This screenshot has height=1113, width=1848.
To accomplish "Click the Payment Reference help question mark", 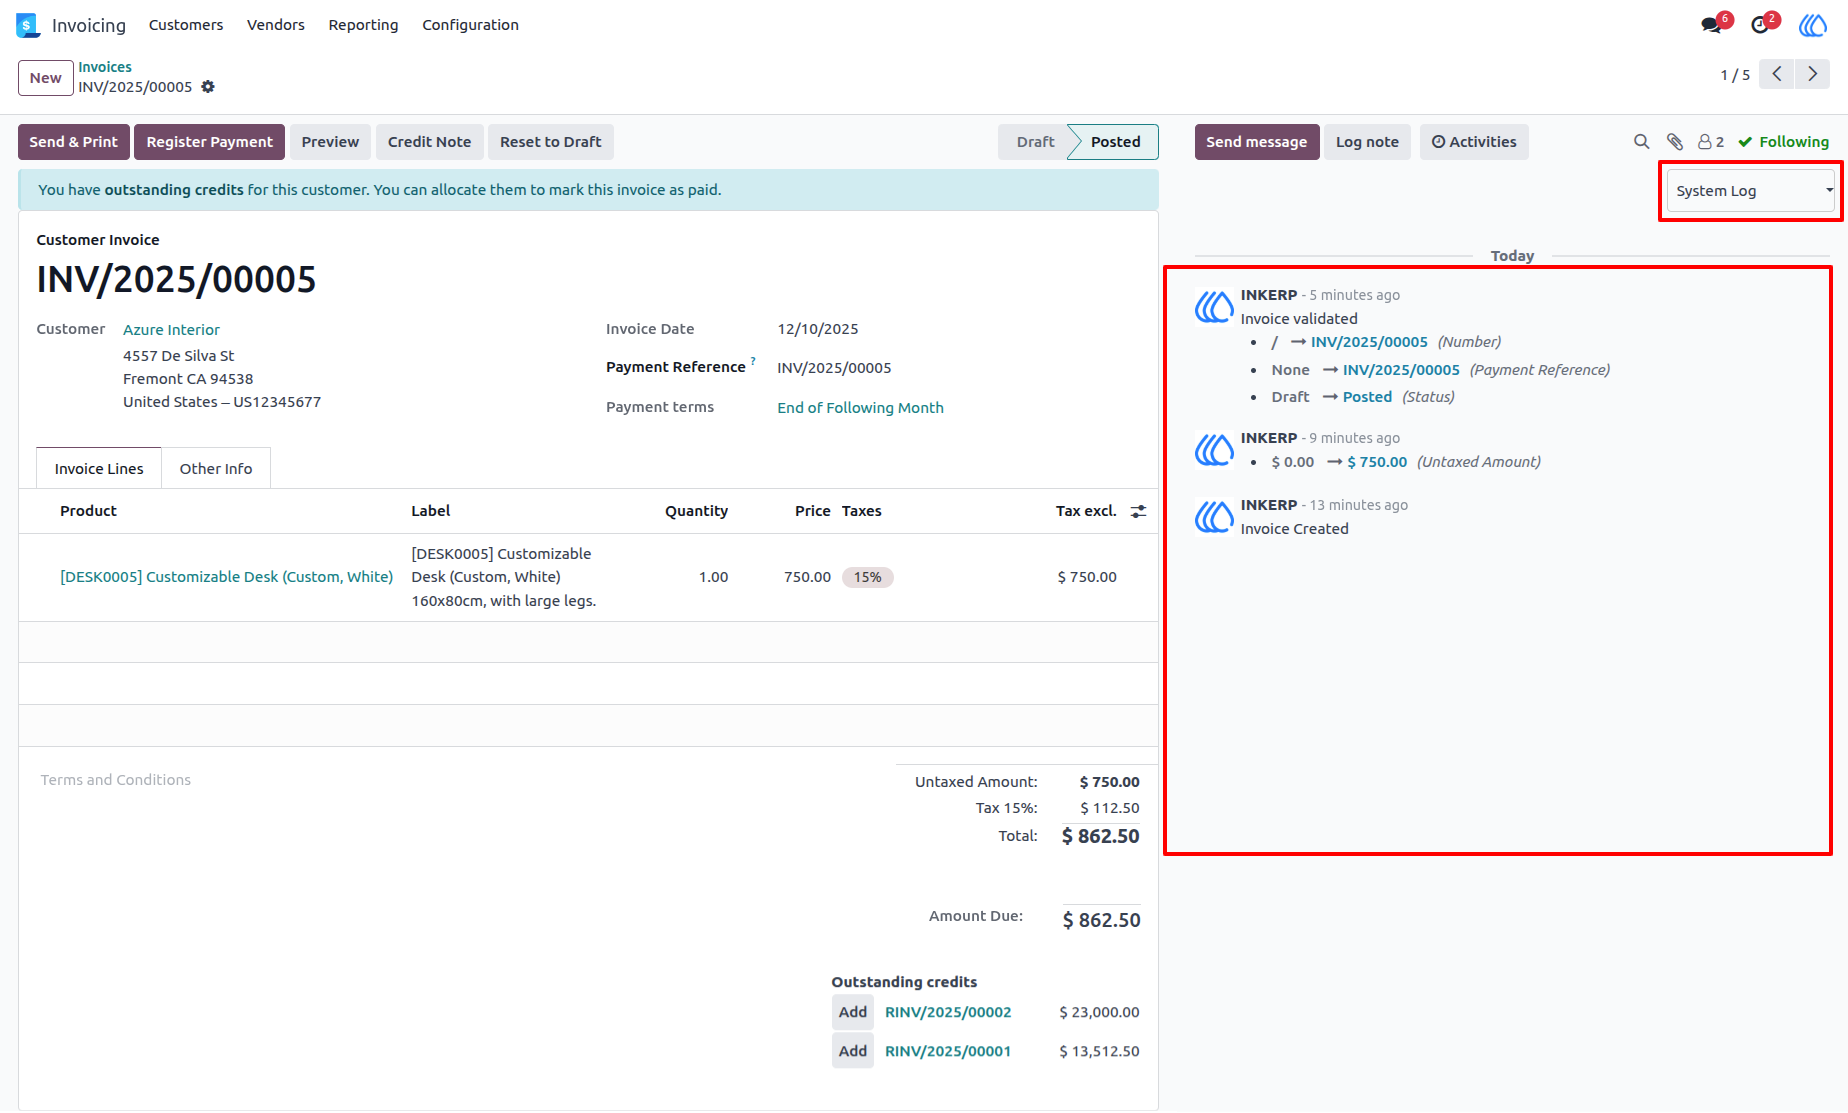I will (753, 361).
